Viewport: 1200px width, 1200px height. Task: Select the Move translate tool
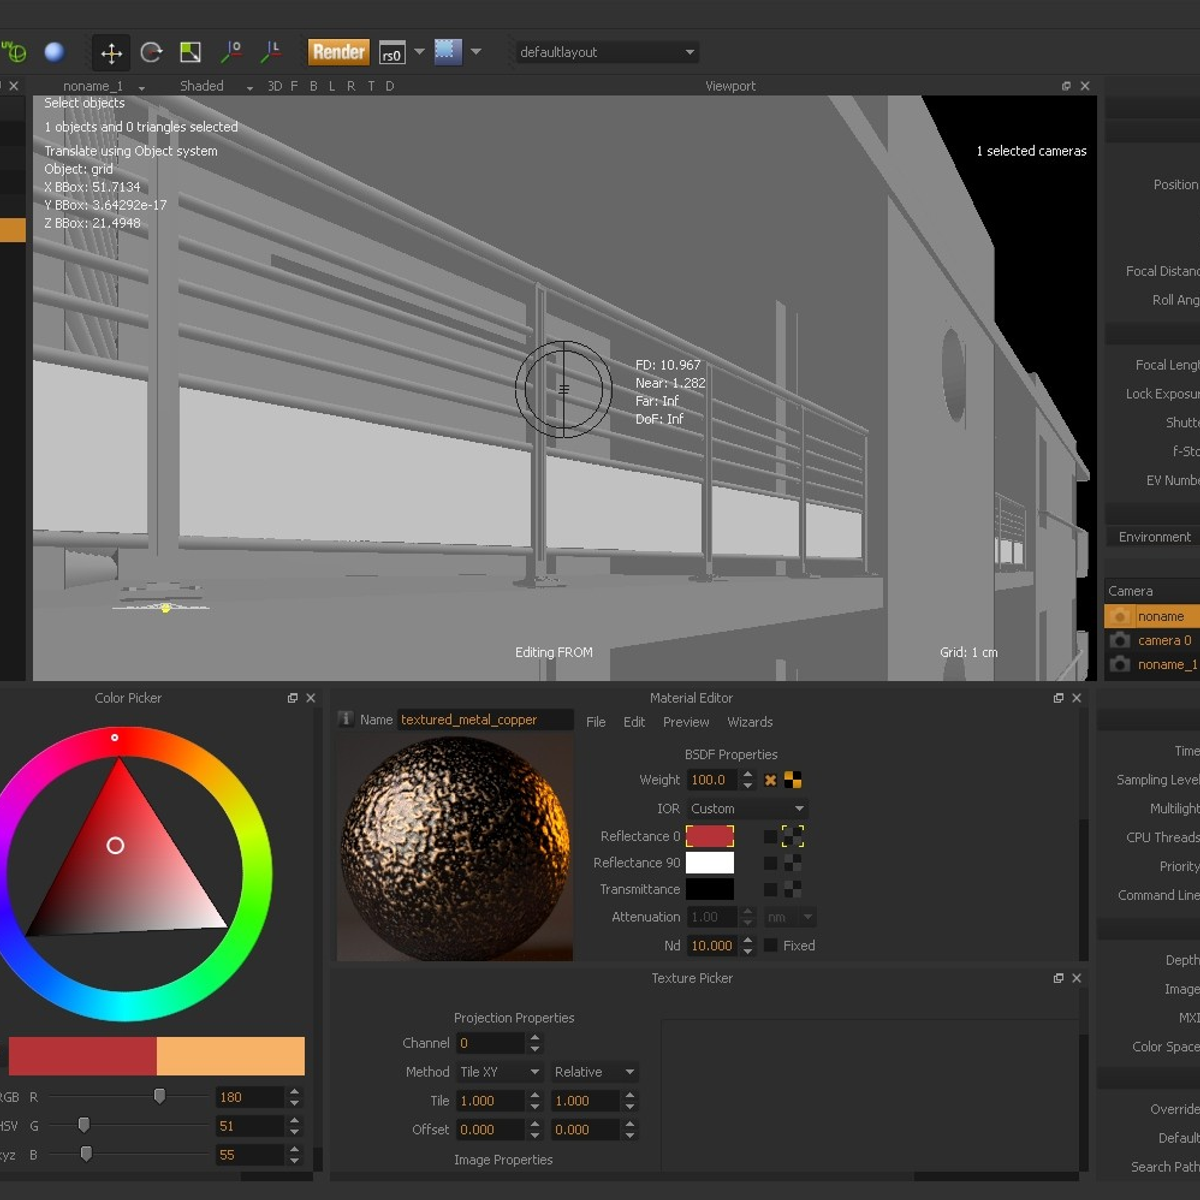coord(111,52)
